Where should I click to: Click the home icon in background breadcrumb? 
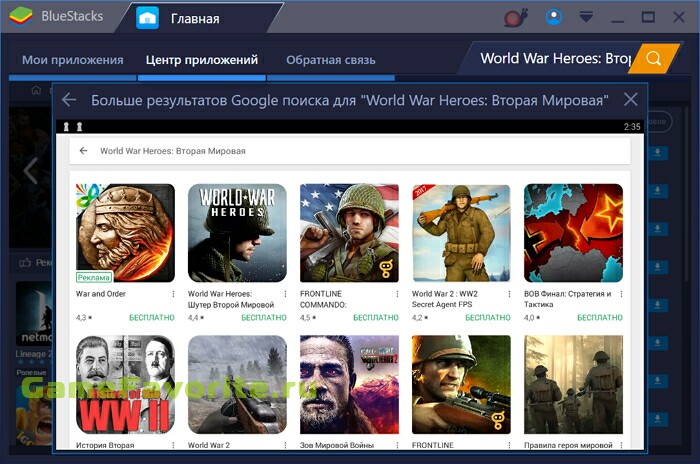click(36, 91)
